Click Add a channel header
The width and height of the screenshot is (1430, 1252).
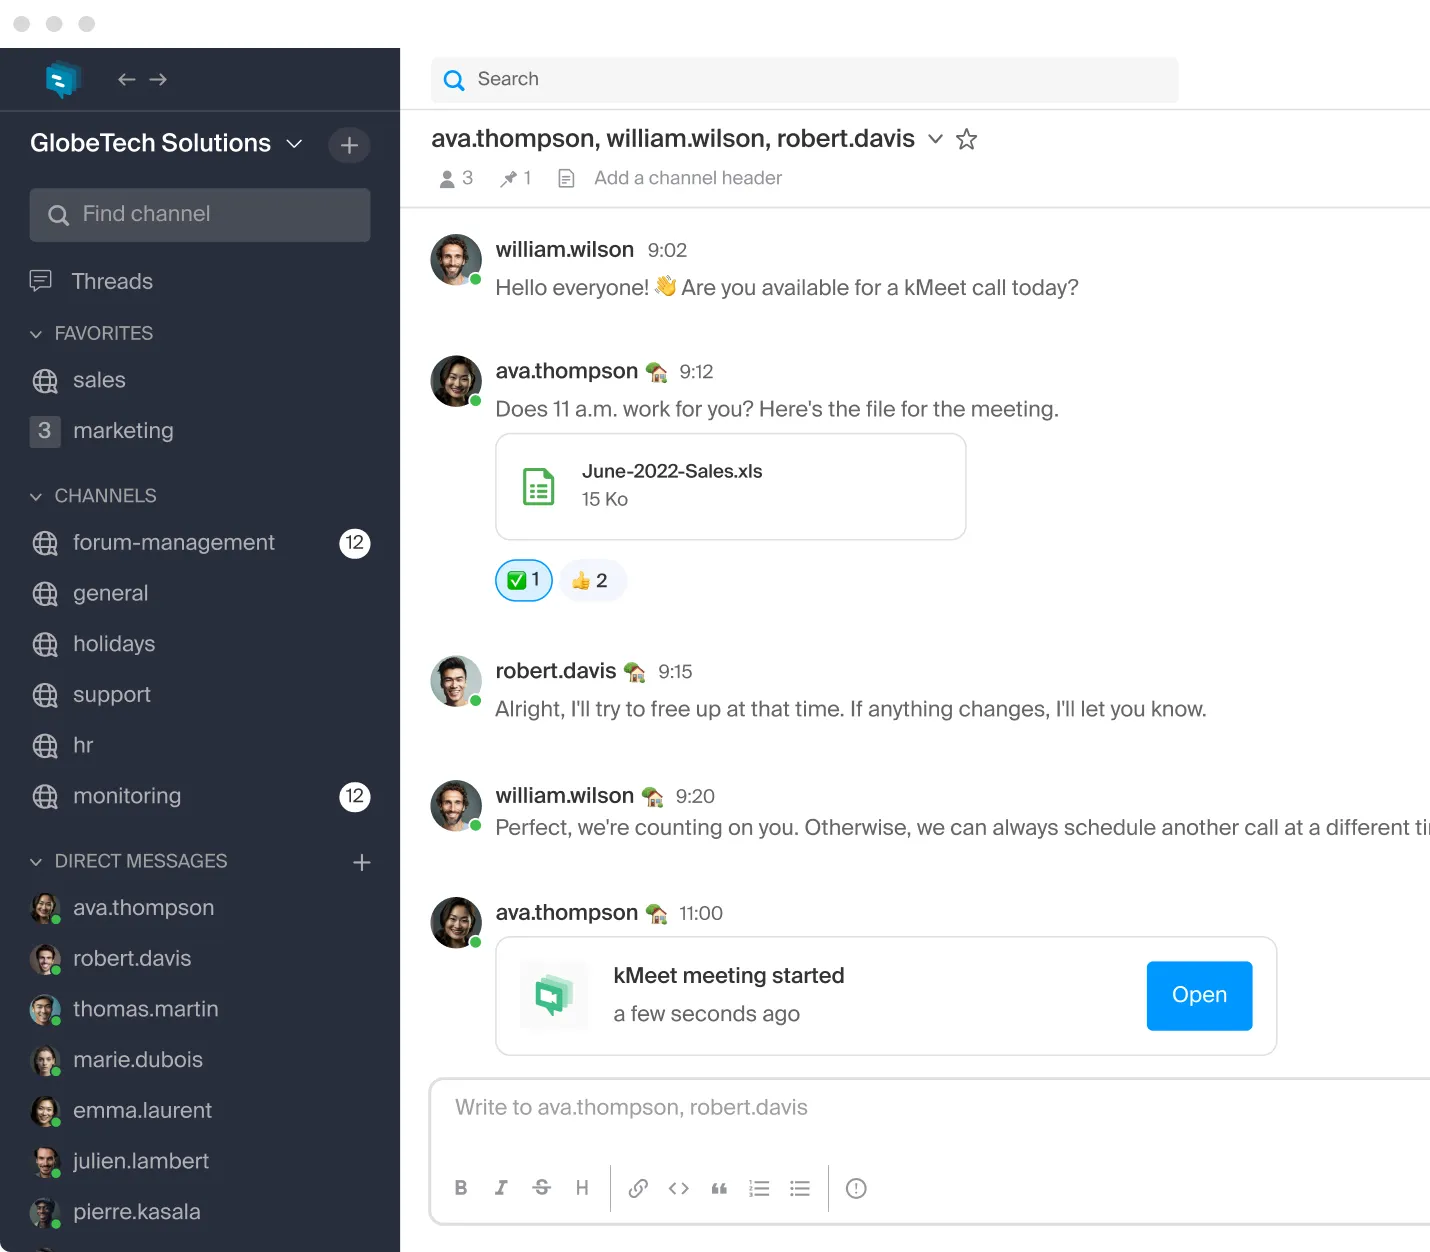[x=688, y=178]
